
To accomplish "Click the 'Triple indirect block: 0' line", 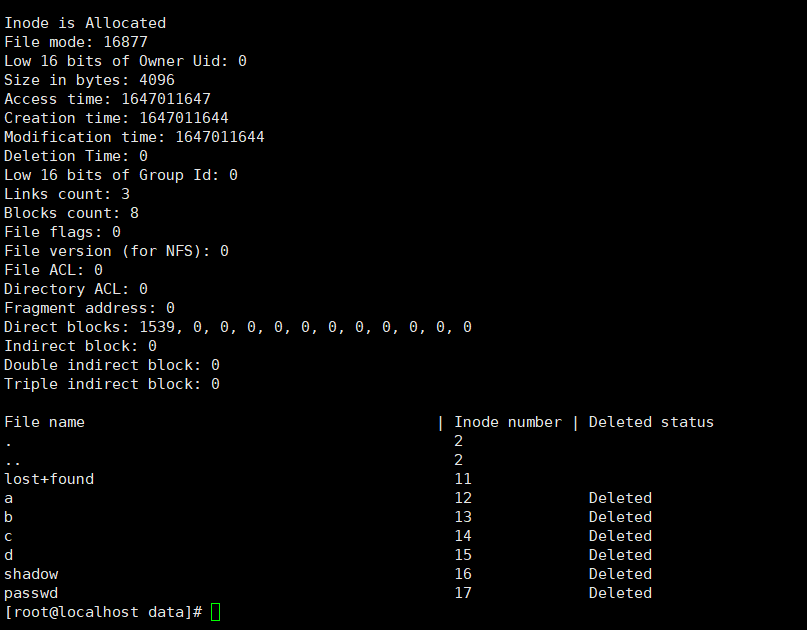I will click(112, 384).
